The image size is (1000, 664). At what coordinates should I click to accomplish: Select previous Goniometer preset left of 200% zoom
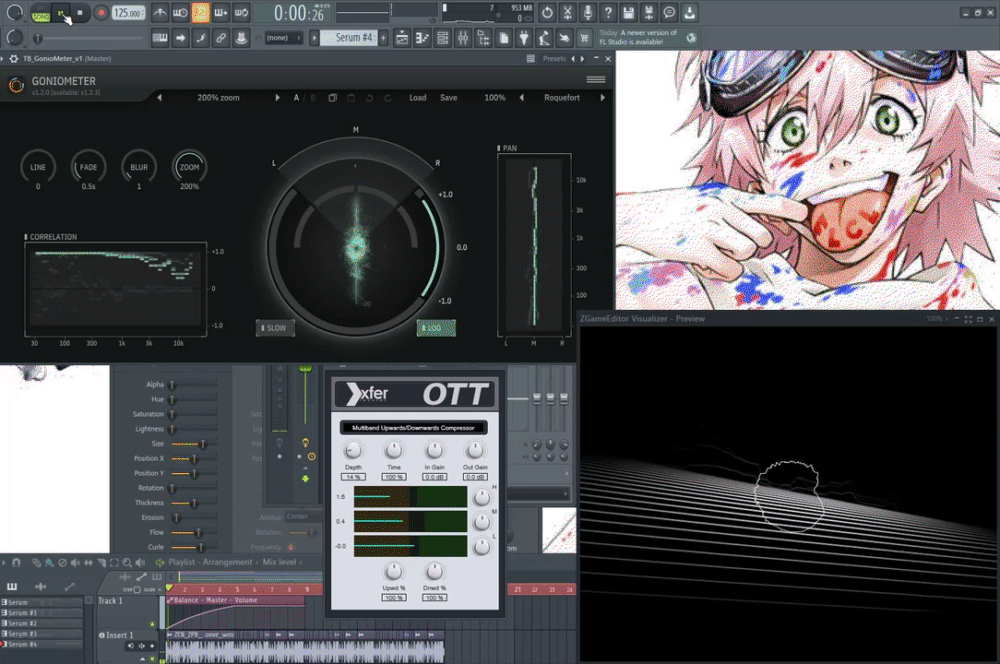[159, 98]
